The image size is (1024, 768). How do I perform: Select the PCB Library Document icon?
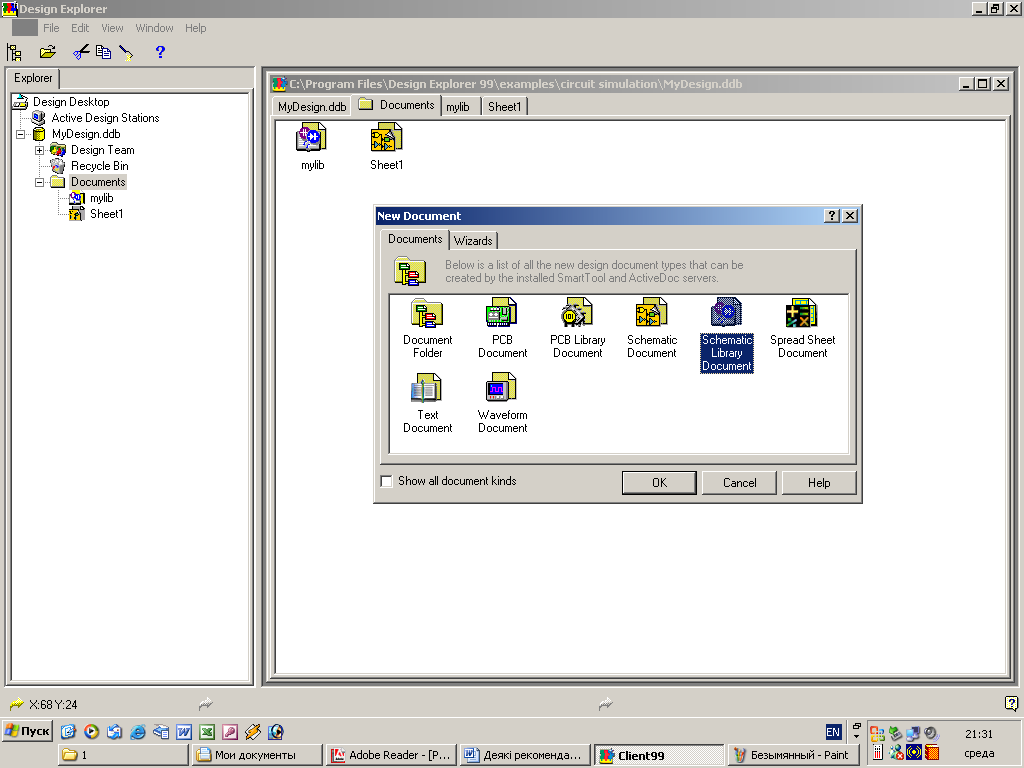[577, 314]
